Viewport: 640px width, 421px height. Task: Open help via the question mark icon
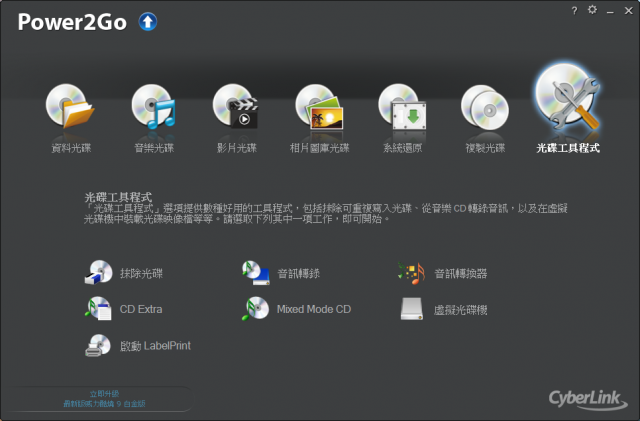pos(574,11)
